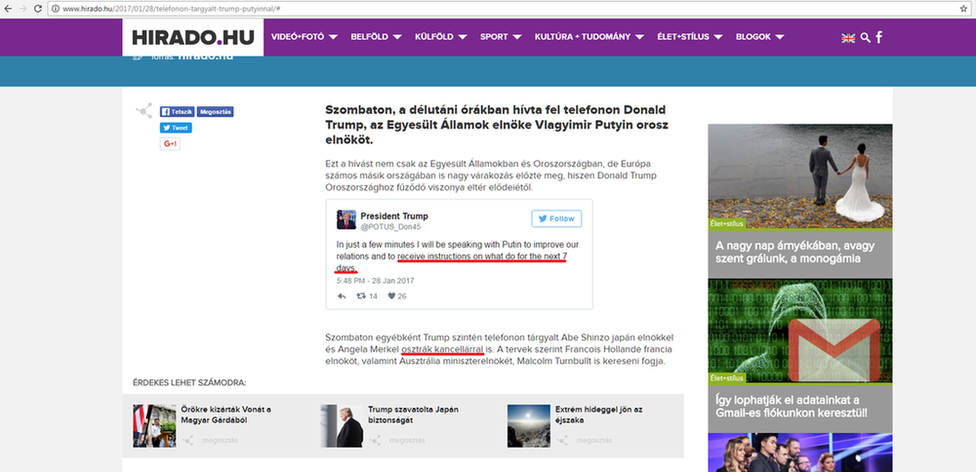Open thumbnail of Extrém hideggel article

click(528, 426)
